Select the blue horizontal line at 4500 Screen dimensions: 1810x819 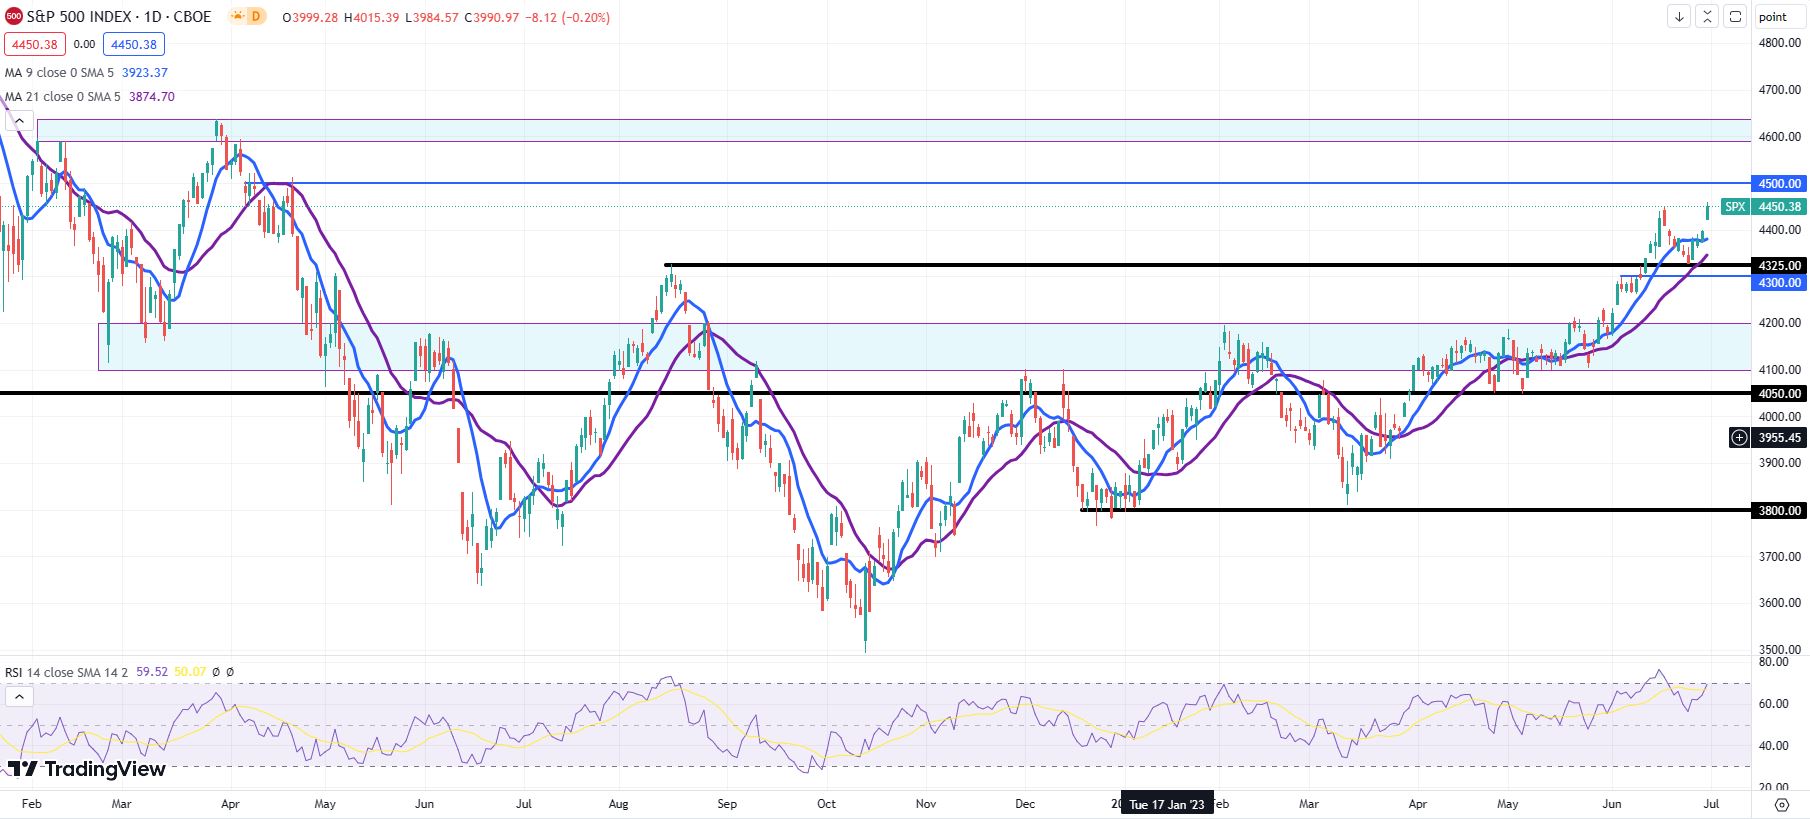coord(1000,183)
